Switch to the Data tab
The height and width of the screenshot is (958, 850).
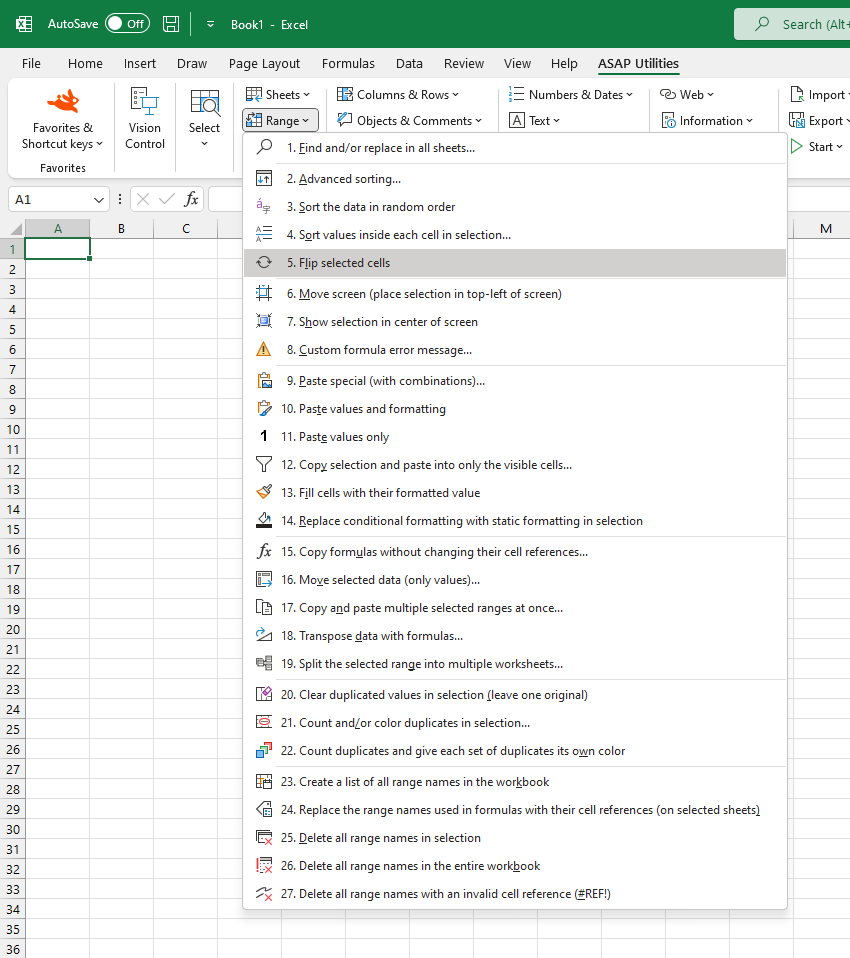(409, 64)
